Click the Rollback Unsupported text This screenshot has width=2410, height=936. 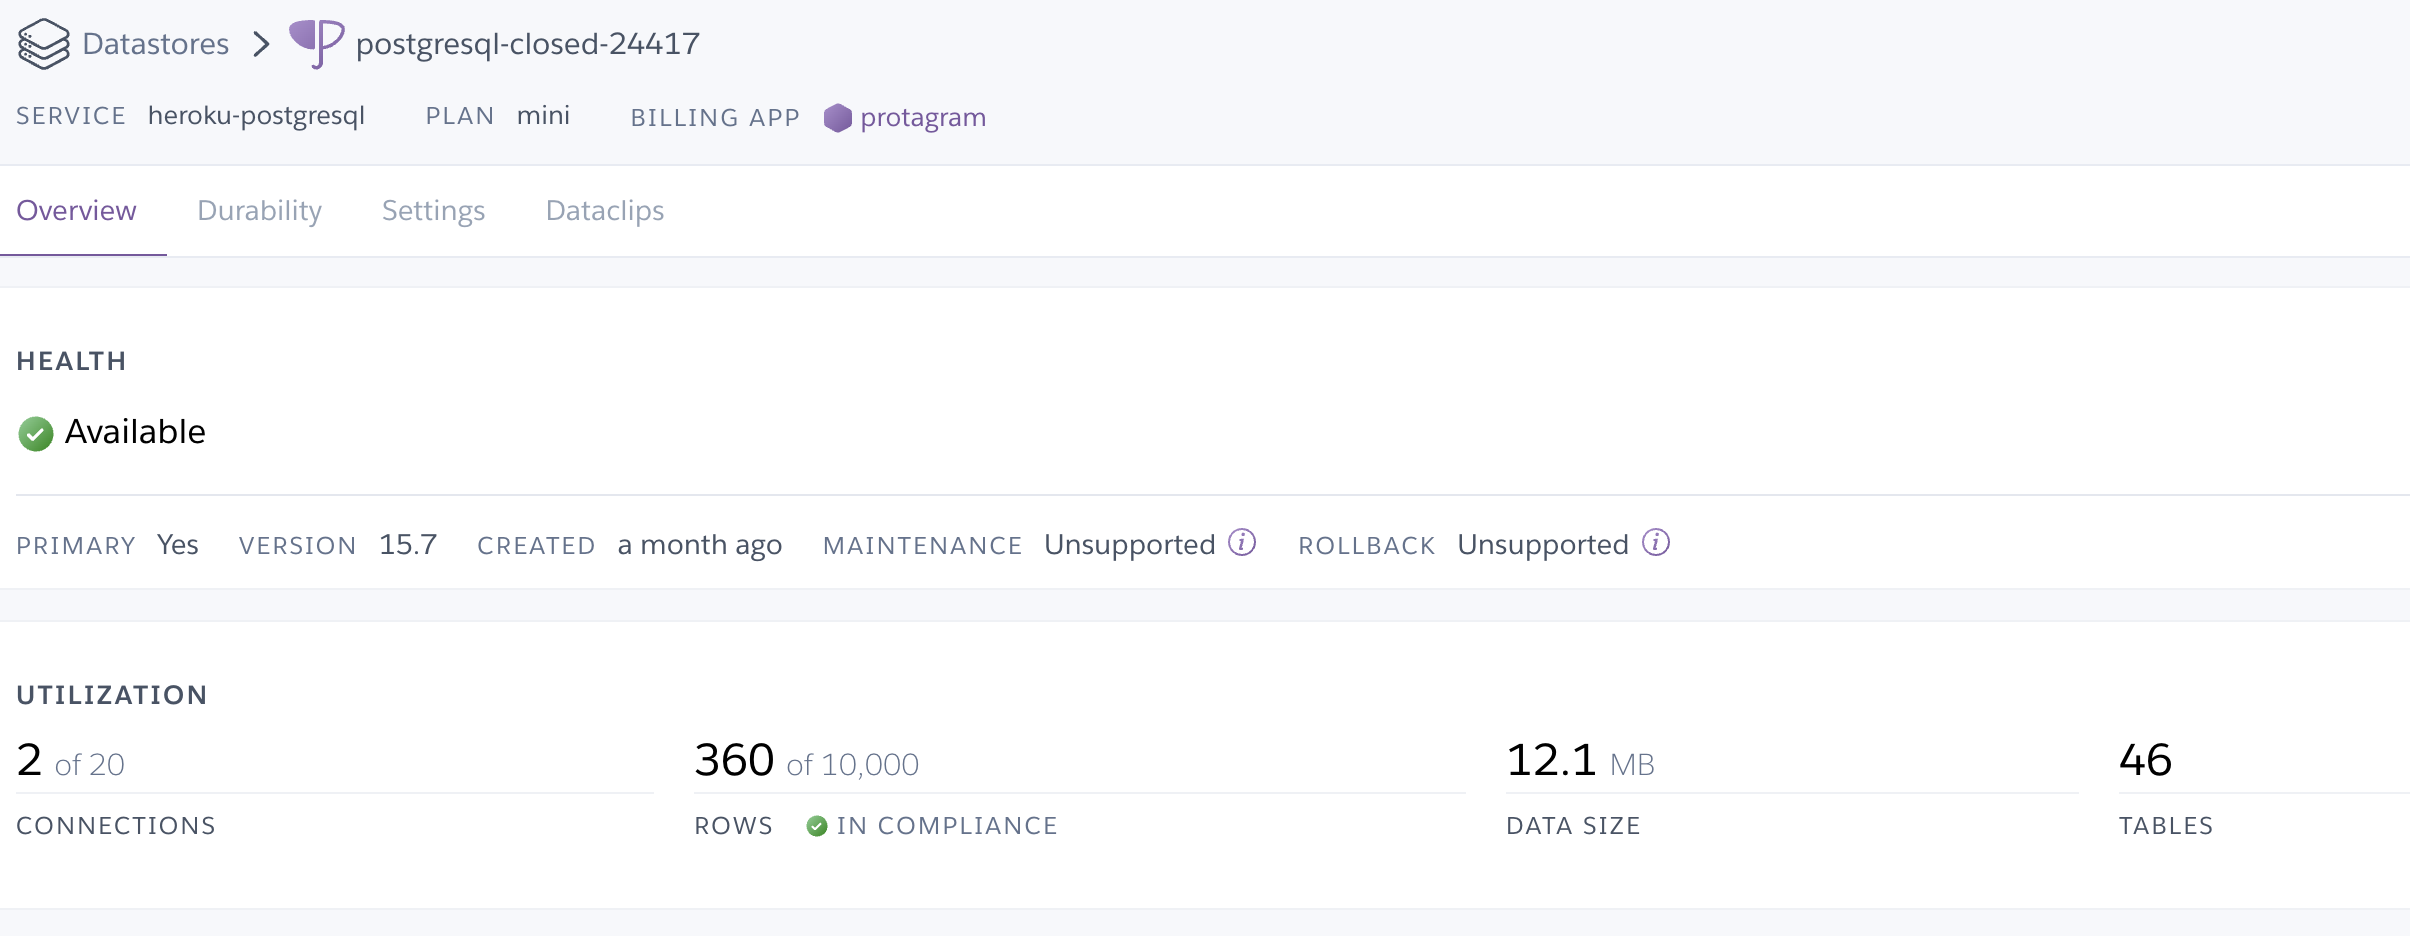(1543, 545)
